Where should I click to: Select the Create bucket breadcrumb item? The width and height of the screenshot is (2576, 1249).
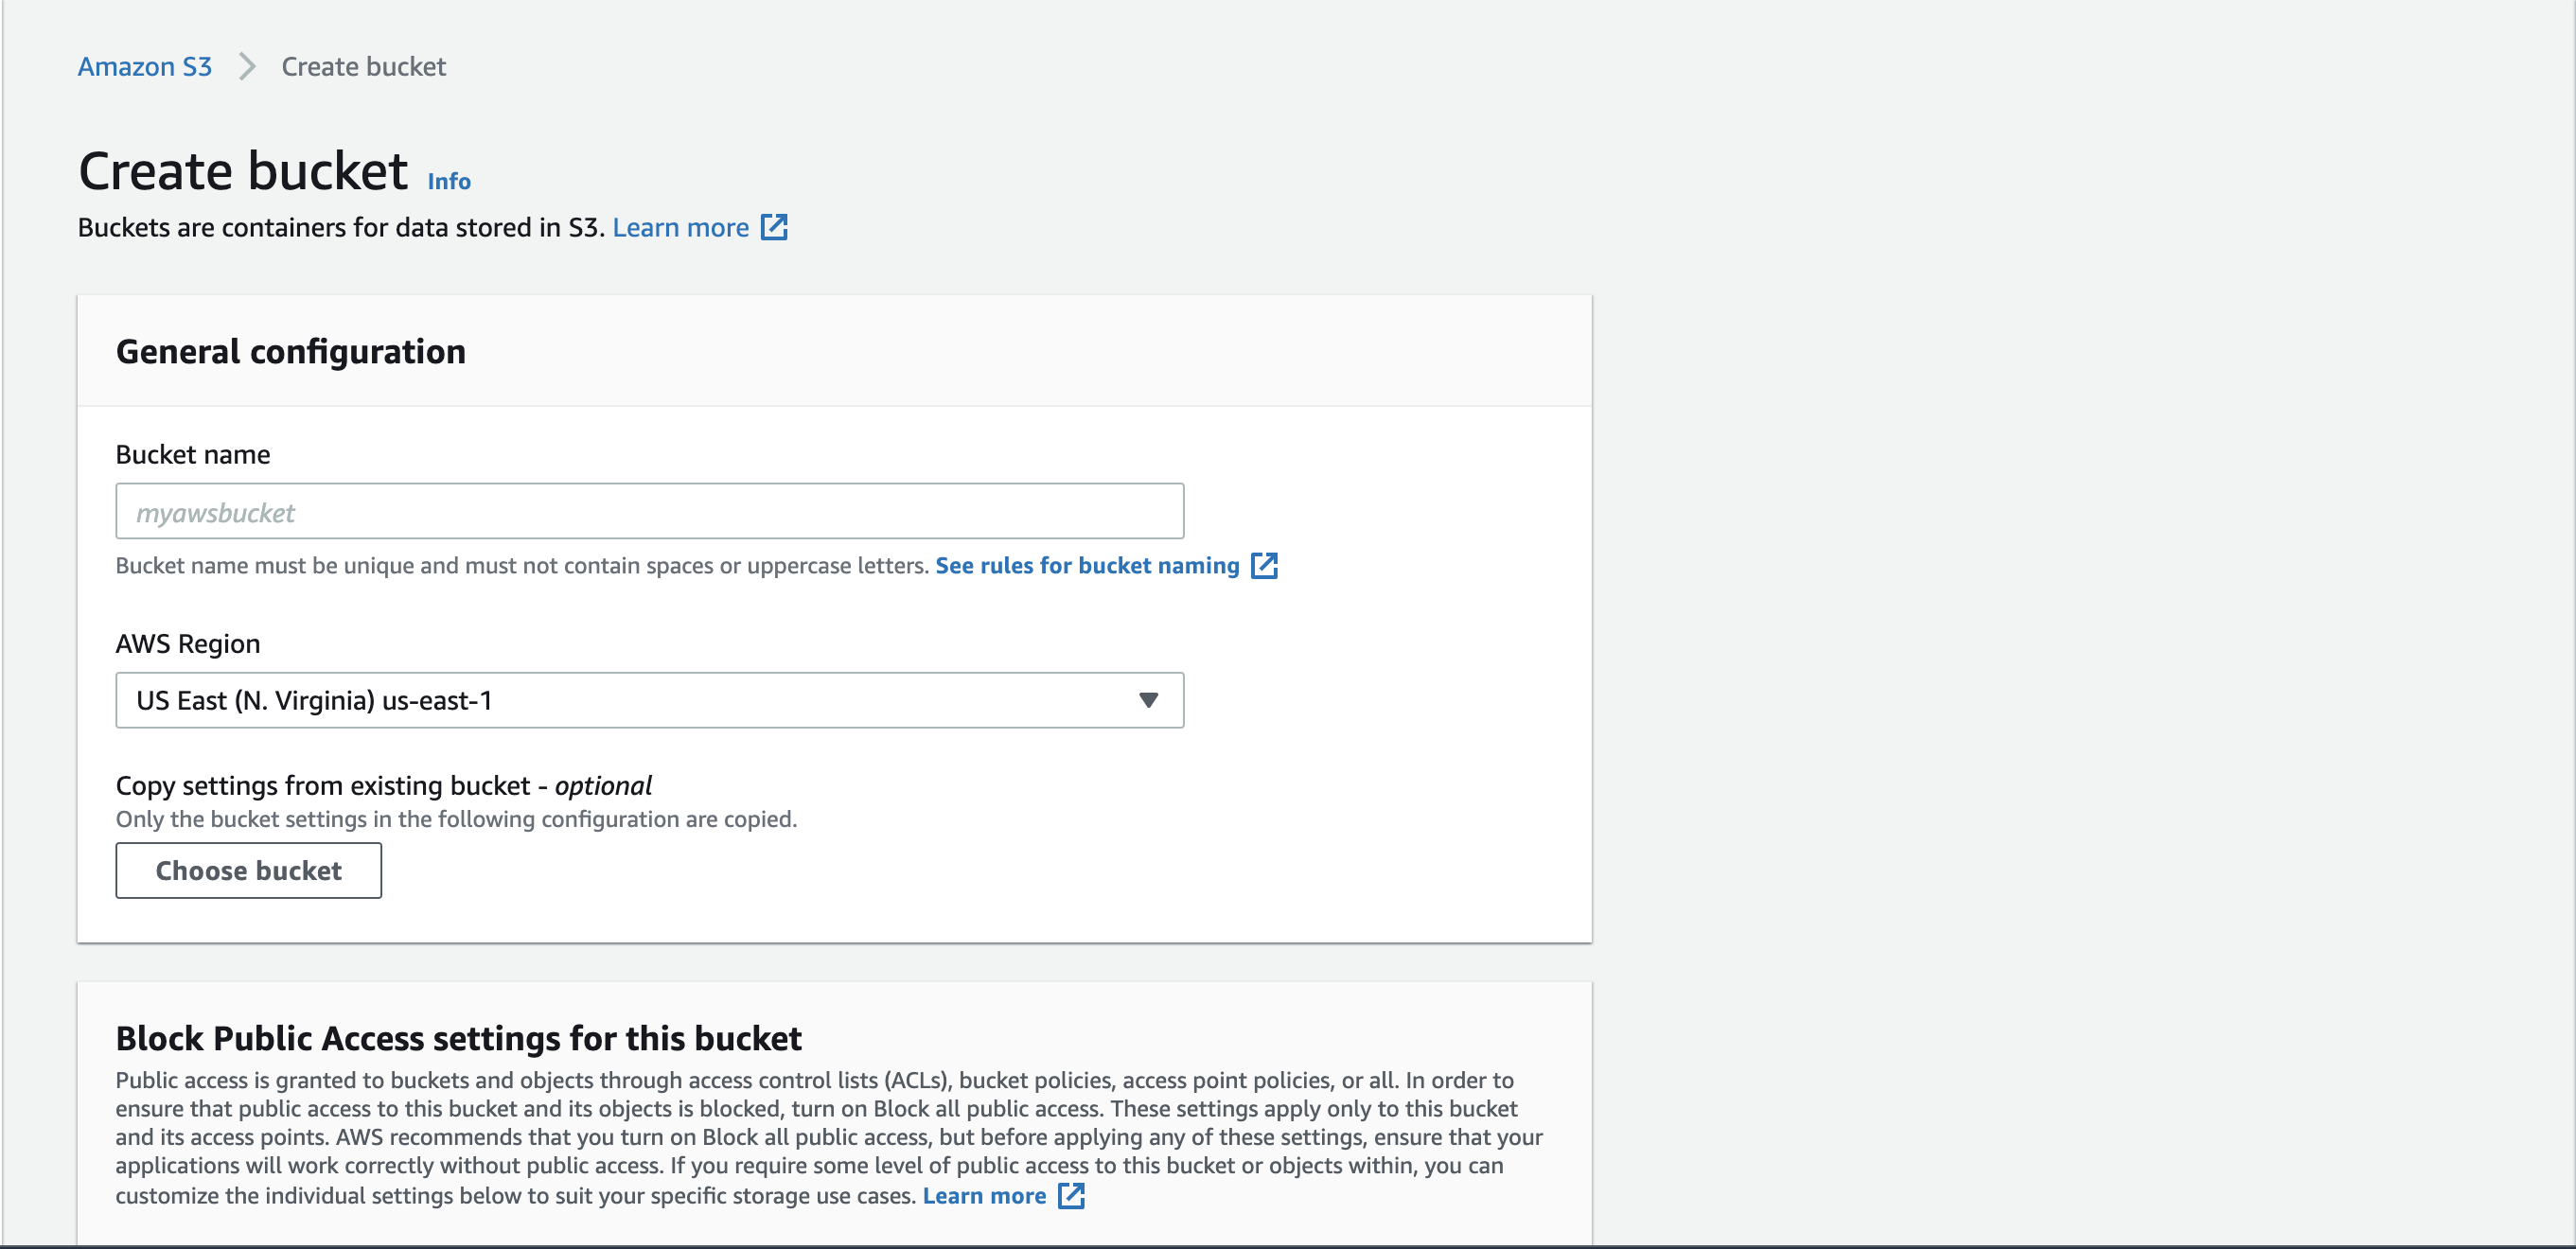[x=363, y=66]
